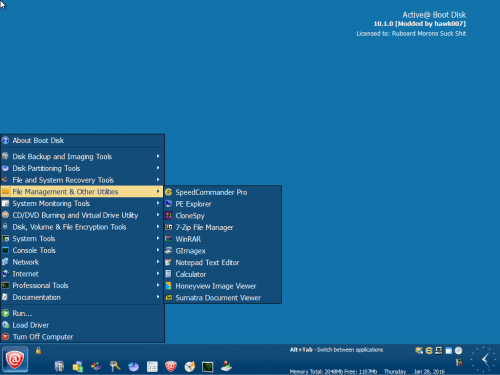Click the Active@ Boot Disk desktop title
500x375 pixels.
click(434, 15)
